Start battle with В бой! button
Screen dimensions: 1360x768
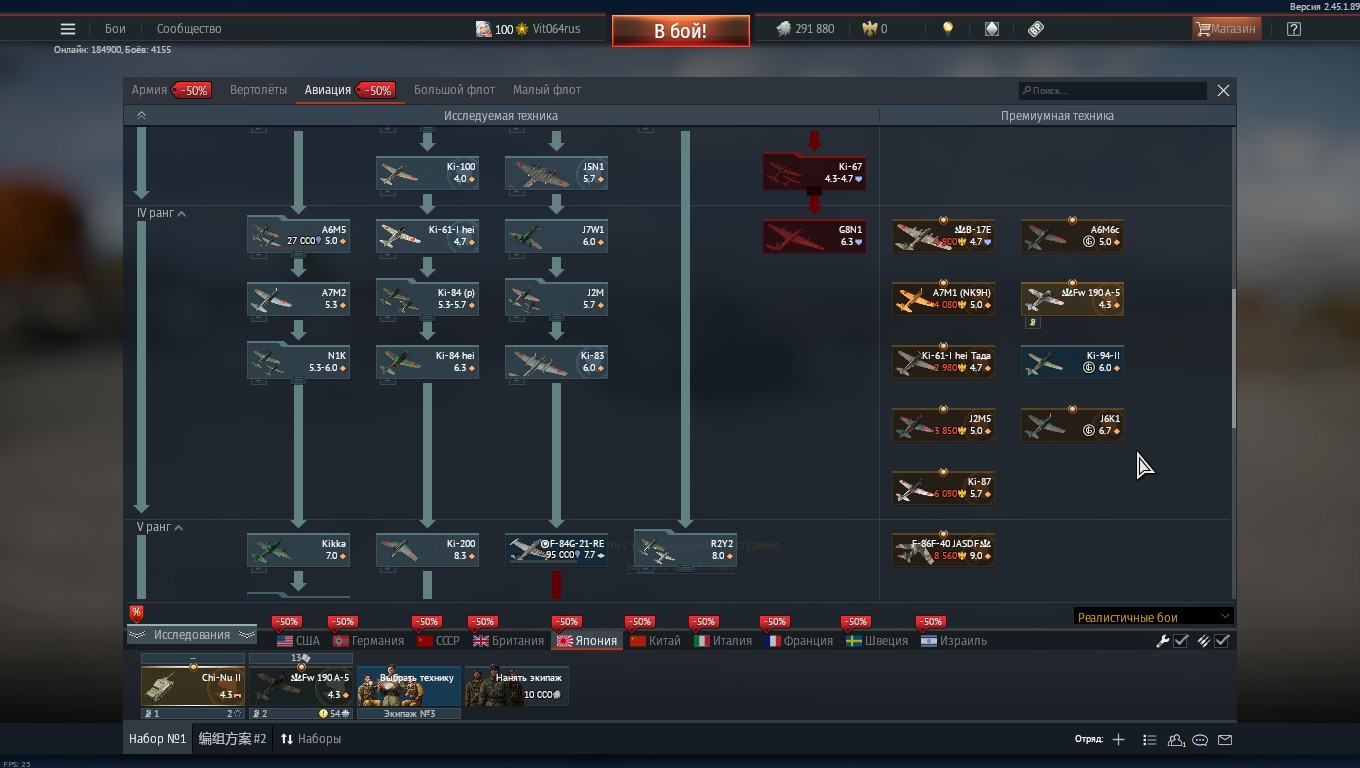coord(681,31)
